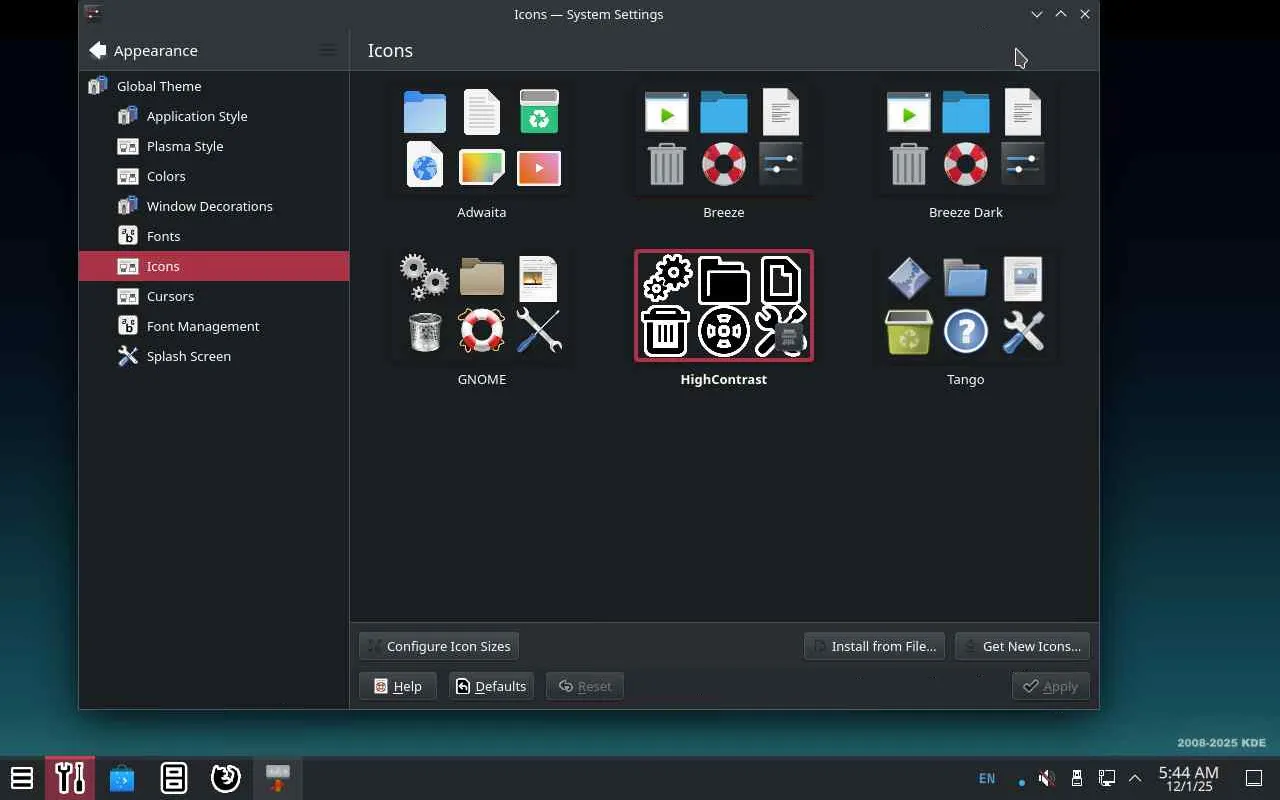The width and height of the screenshot is (1280, 800).
Task: Open the Global Theme settings page
Action: point(214,86)
